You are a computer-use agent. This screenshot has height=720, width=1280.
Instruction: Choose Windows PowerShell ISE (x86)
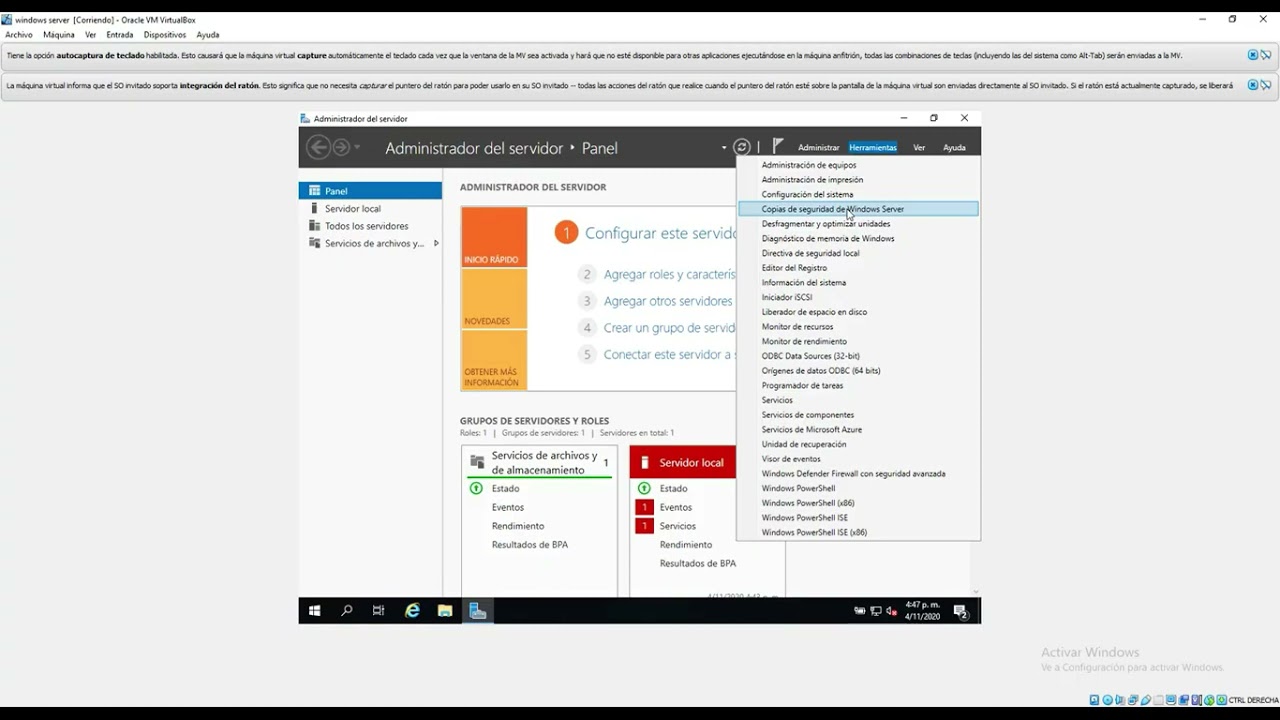814,532
